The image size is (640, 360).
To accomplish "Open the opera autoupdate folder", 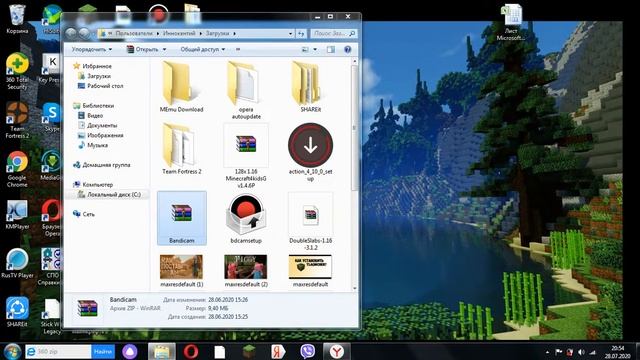I will 246,90.
